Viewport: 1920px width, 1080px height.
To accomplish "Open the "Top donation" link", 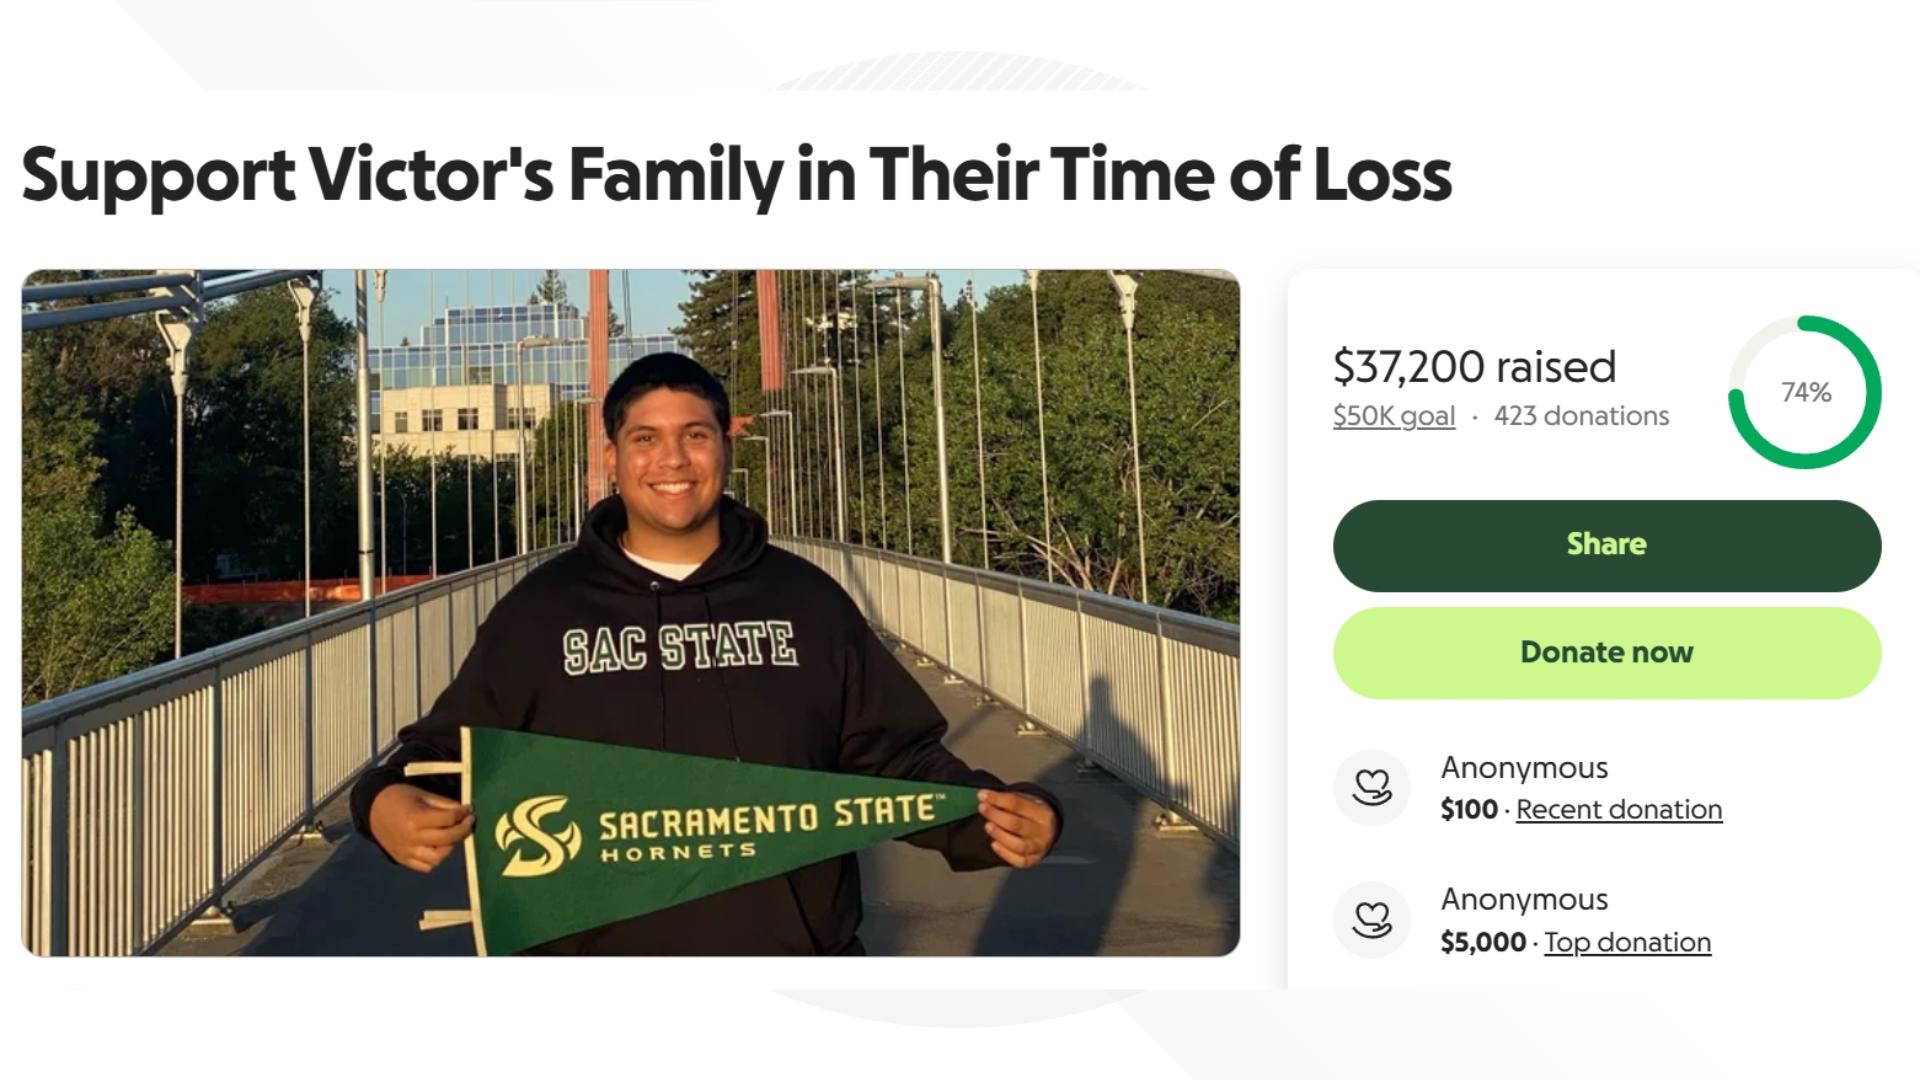I will [1628, 942].
